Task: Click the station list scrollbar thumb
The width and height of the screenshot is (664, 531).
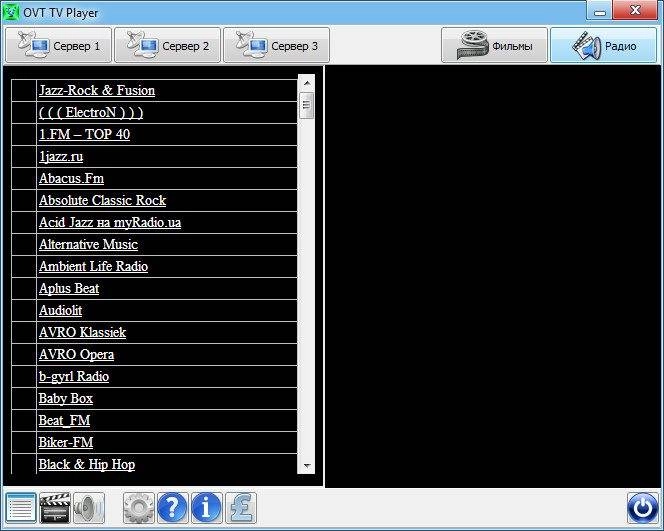Action: pyautogui.click(x=307, y=105)
